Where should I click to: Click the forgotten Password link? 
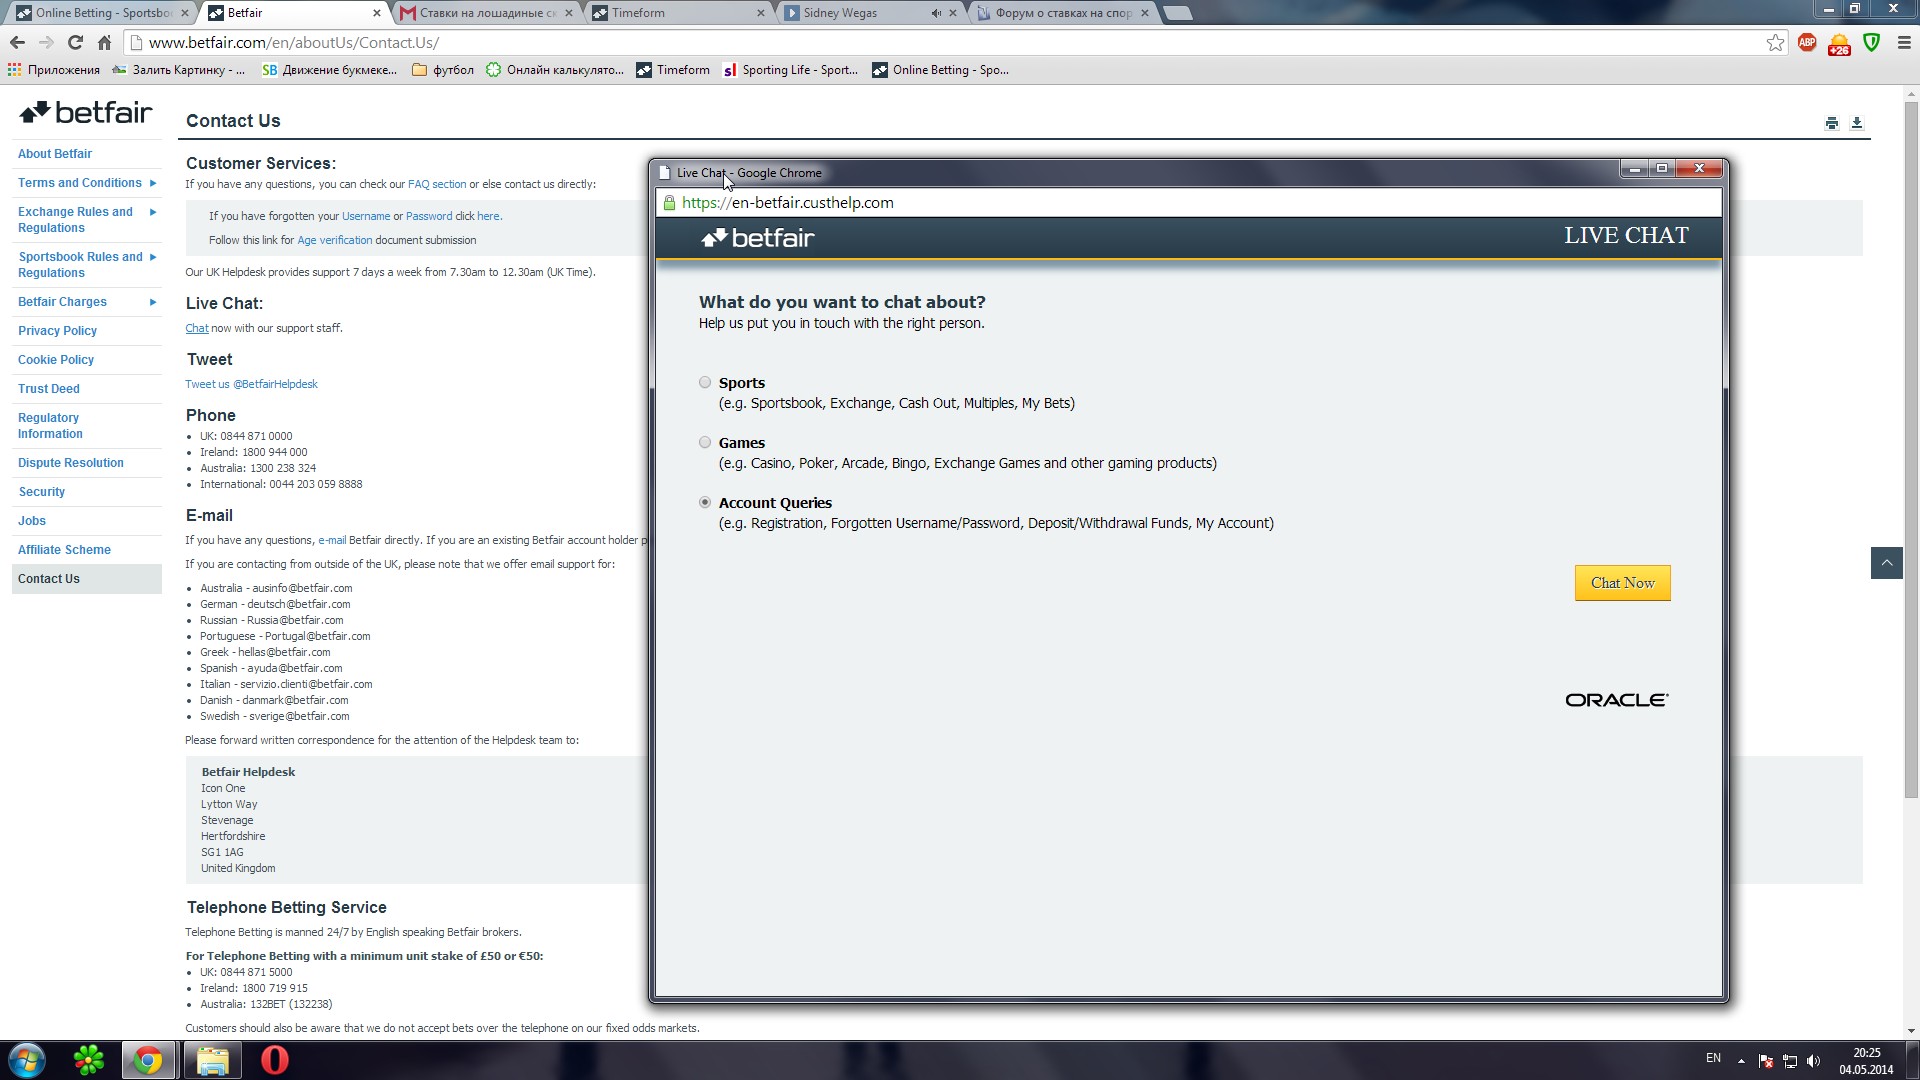click(x=429, y=216)
